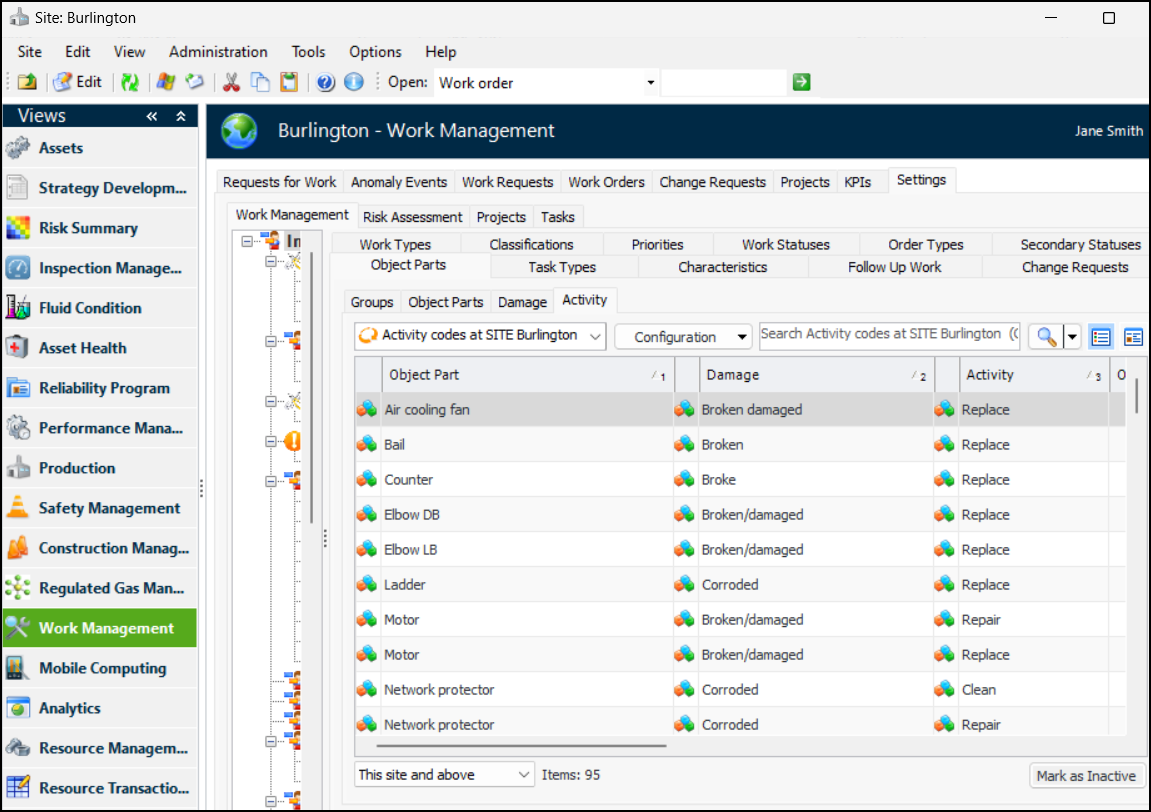Open the Administration menu
Screen dimensions: 1151x812
[x=218, y=52]
